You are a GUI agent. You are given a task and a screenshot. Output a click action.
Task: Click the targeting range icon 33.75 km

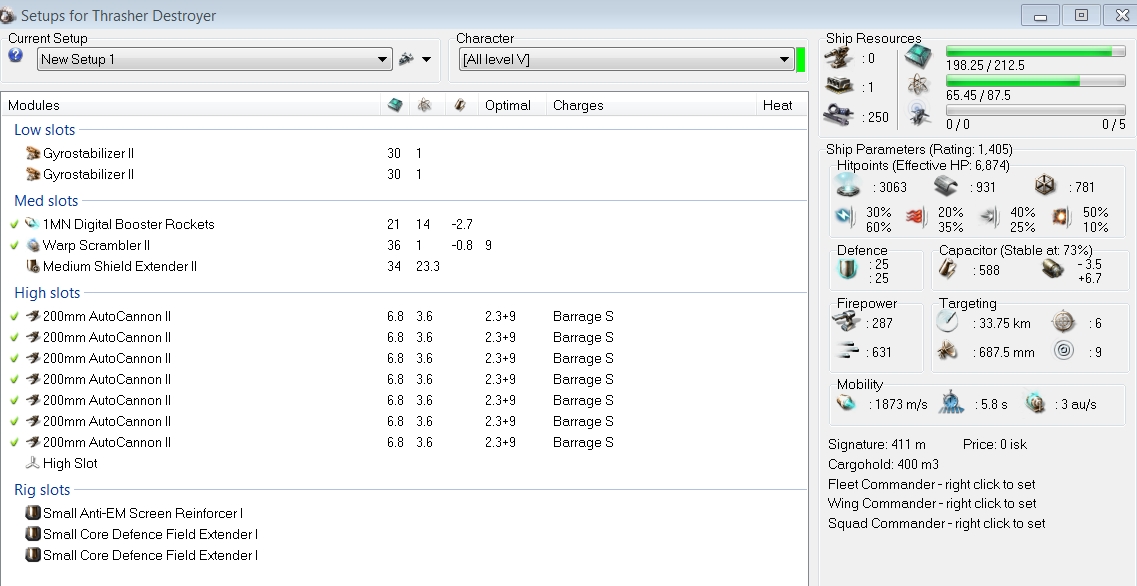[947, 321]
